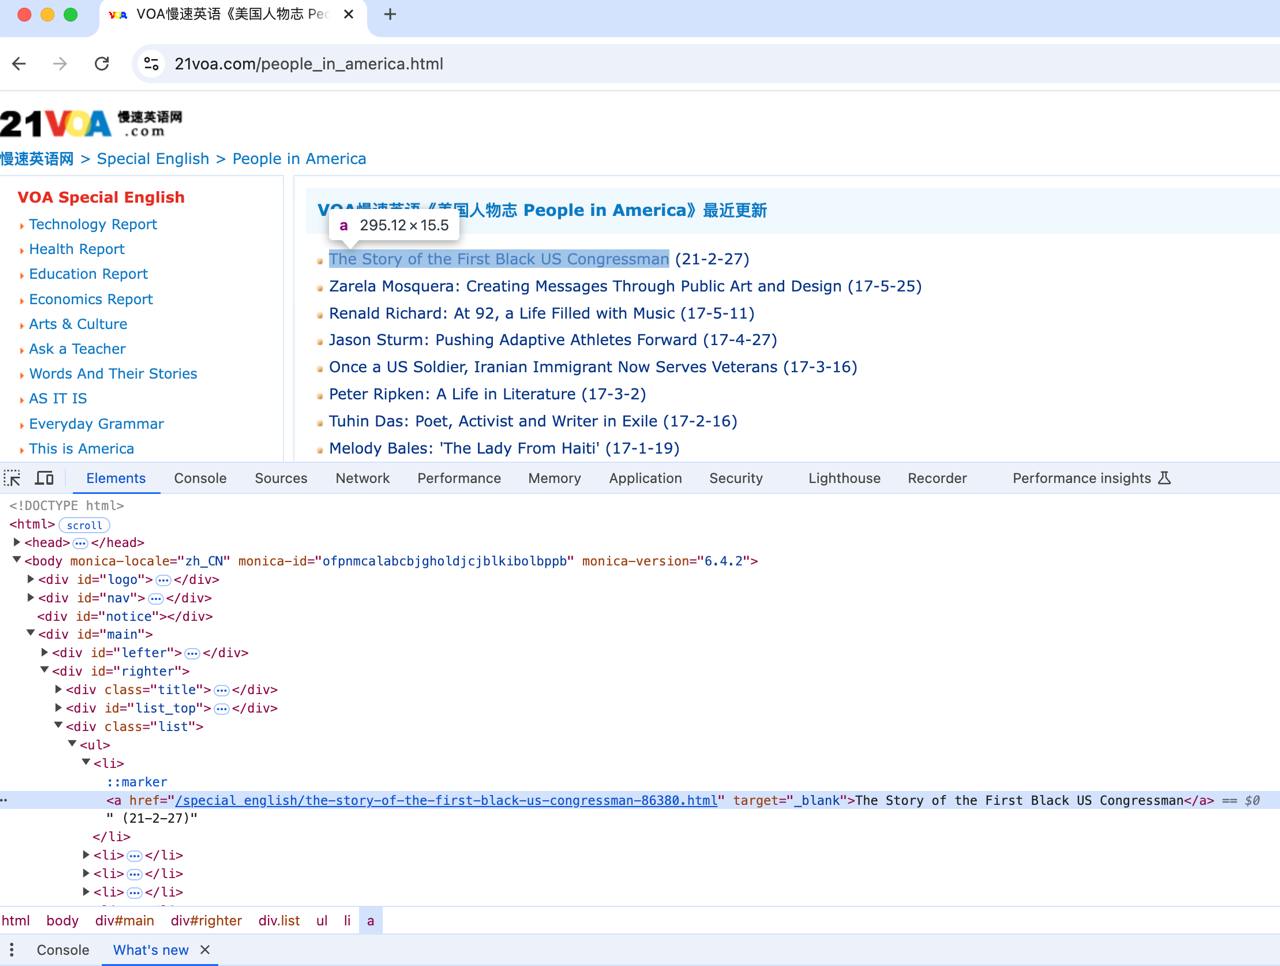Close the VOA People in America tab

pos(348,14)
